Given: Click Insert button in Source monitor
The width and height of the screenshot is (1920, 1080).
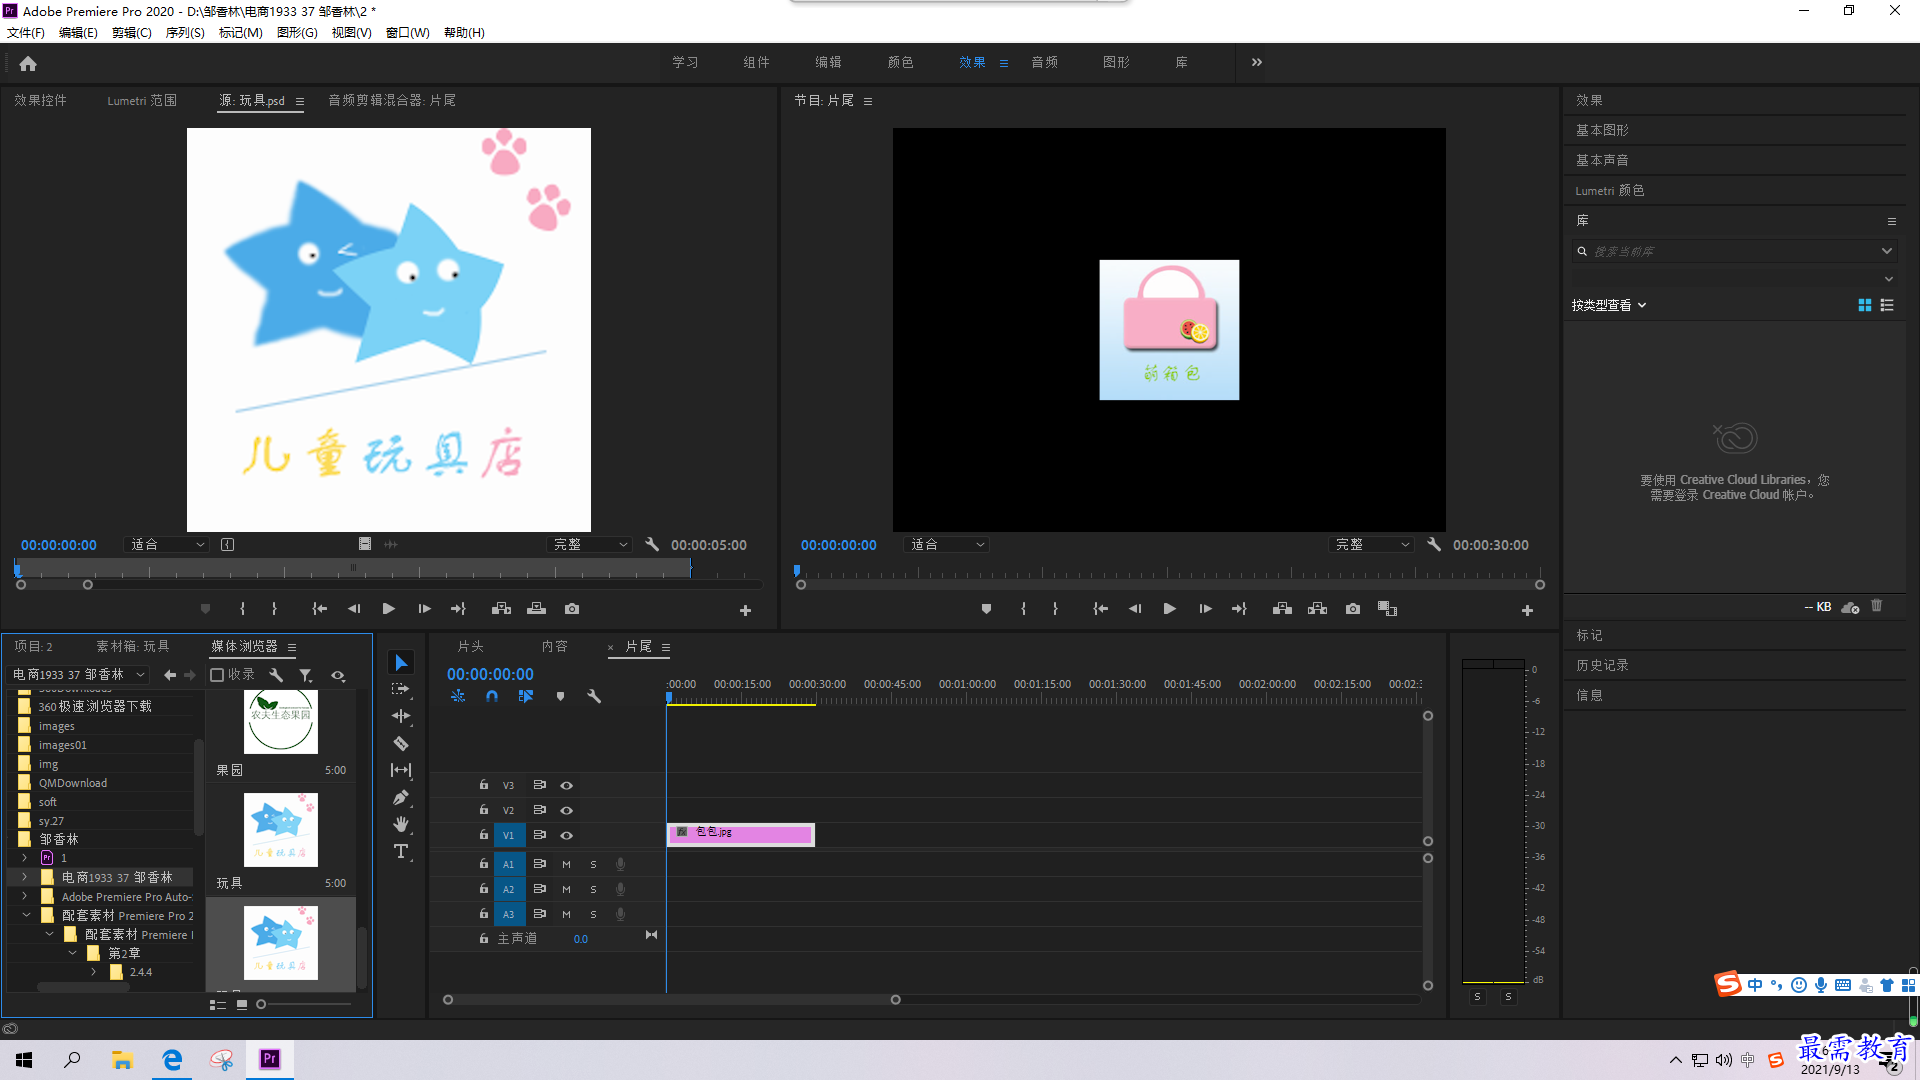Looking at the screenshot, I should coord(502,609).
